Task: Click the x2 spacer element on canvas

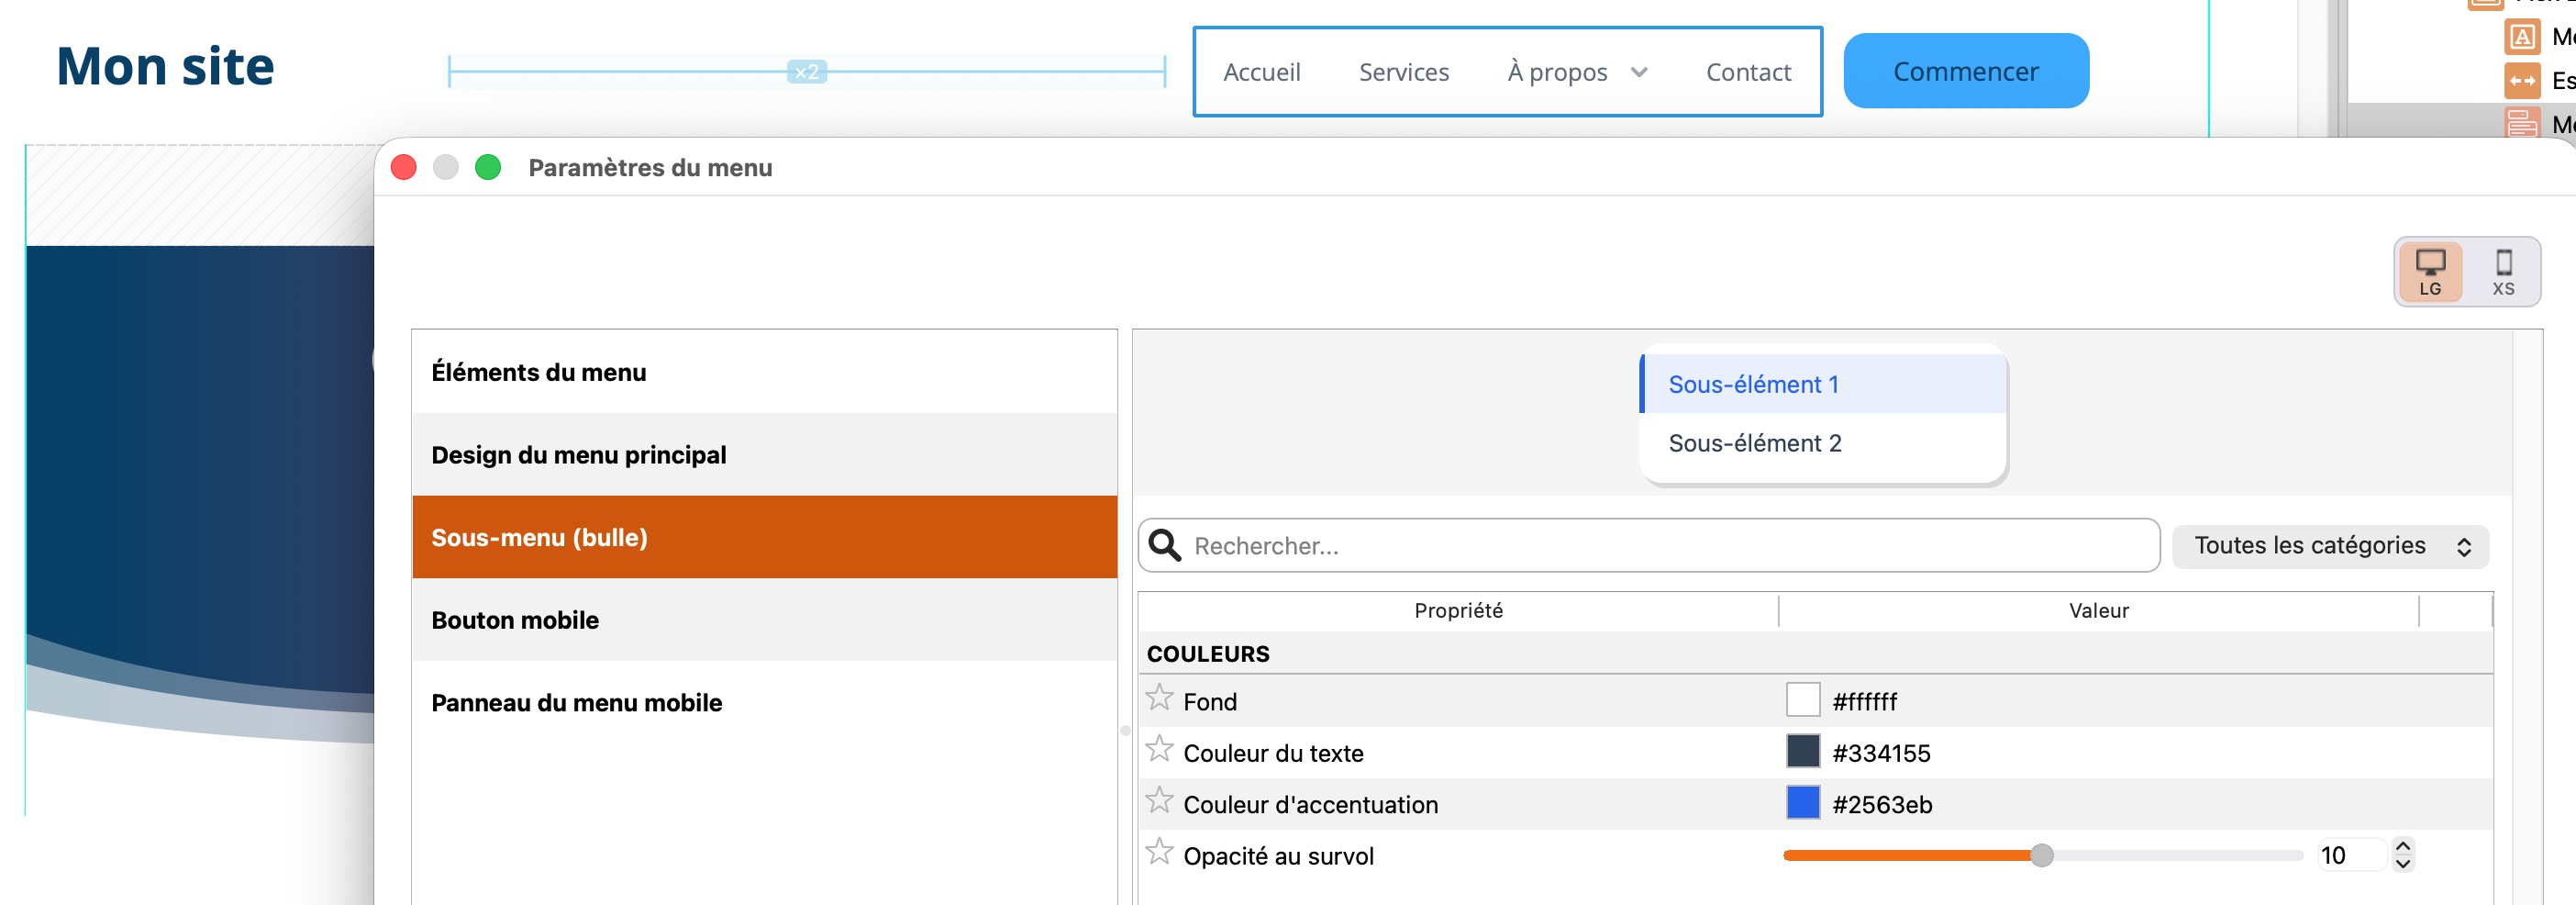Action: [806, 72]
